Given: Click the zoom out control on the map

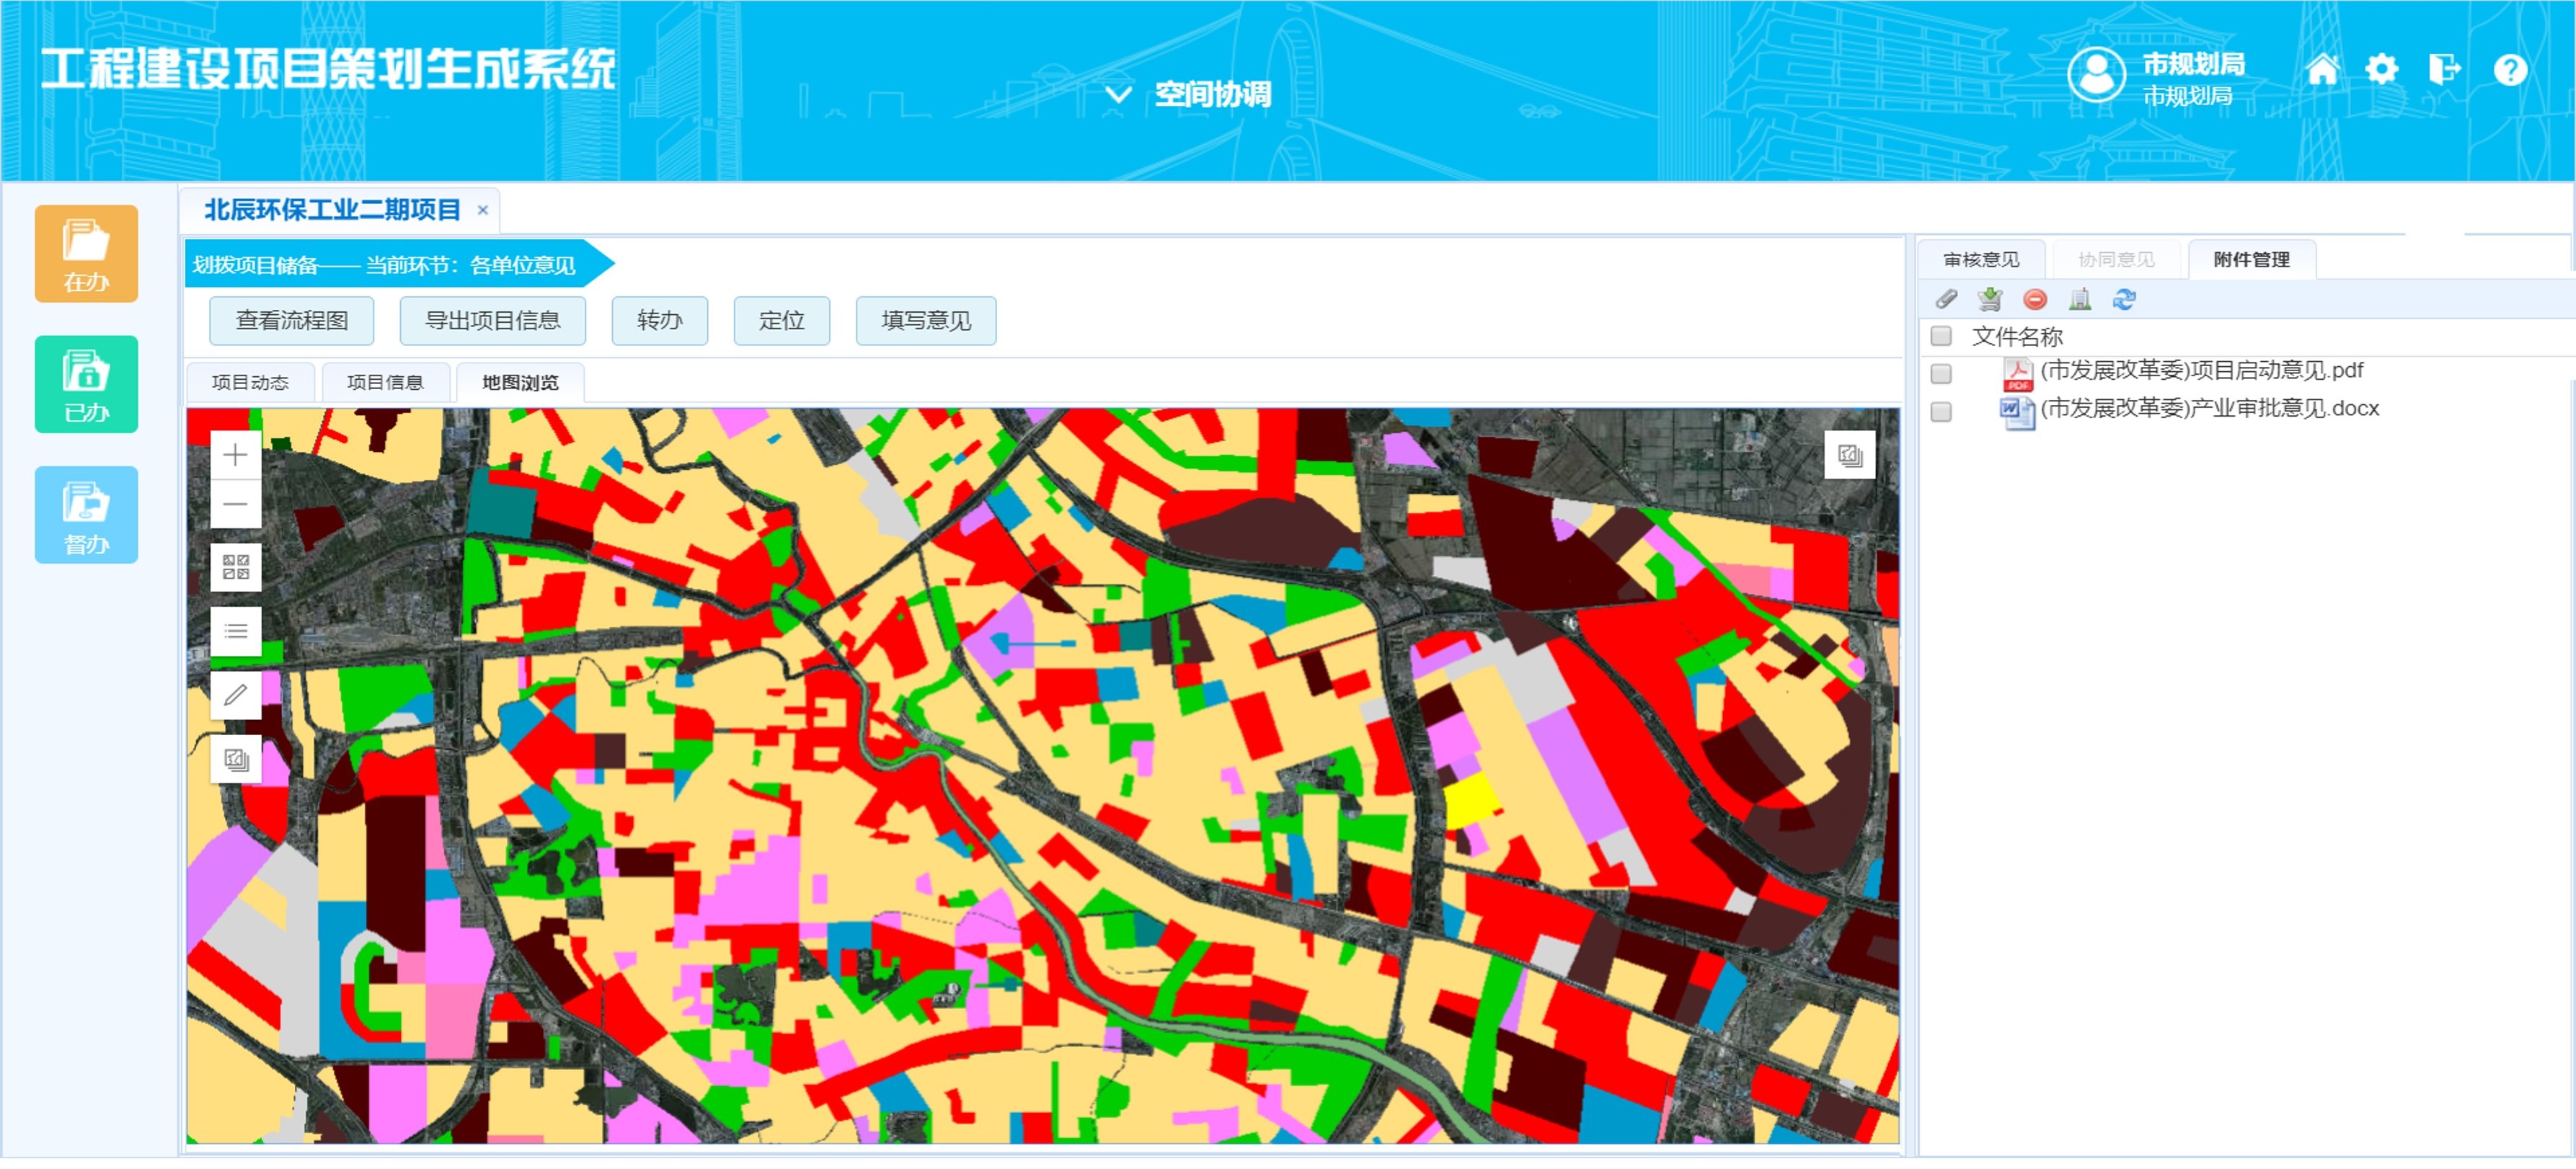Looking at the screenshot, I should 236,503.
